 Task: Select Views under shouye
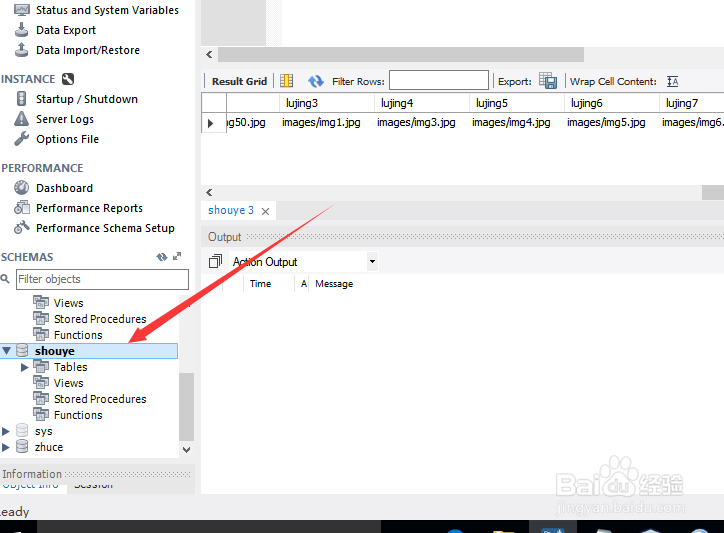click(x=68, y=383)
